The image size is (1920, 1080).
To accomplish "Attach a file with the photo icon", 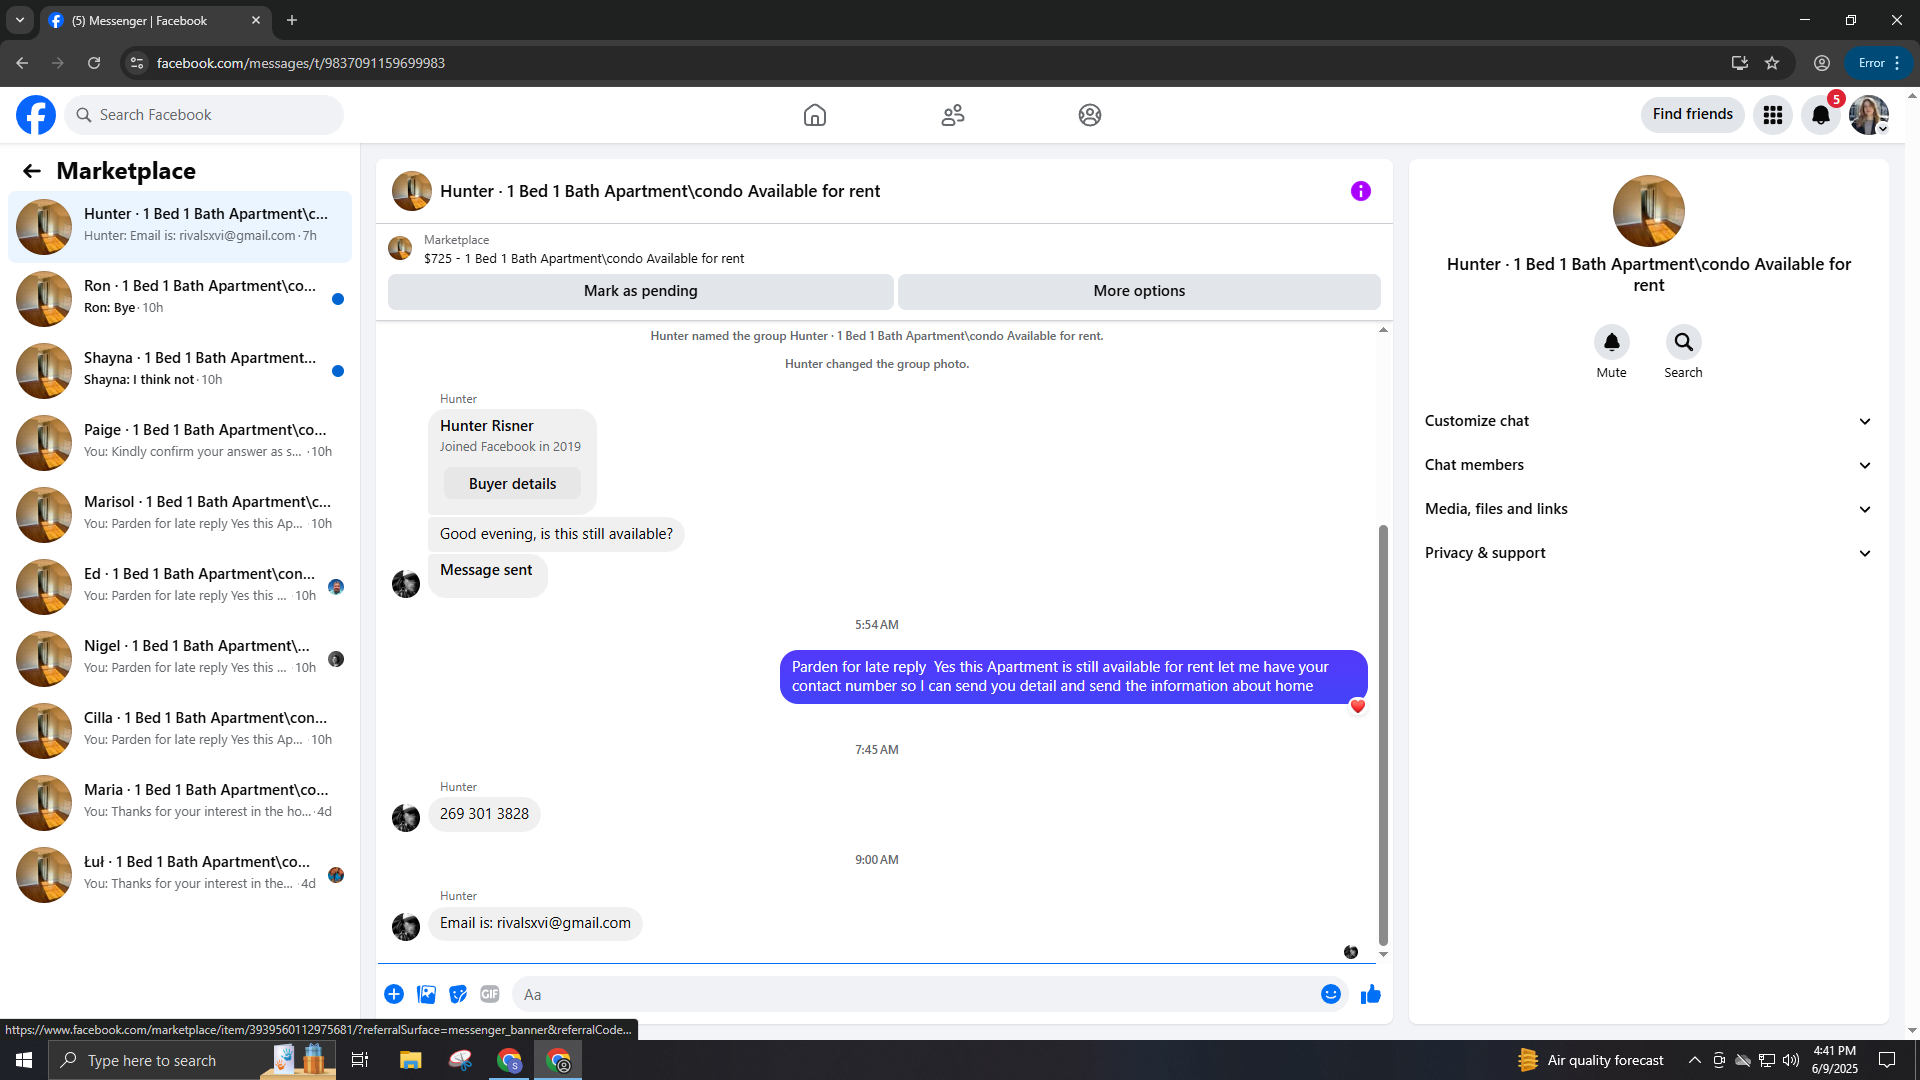I will pyautogui.click(x=426, y=994).
